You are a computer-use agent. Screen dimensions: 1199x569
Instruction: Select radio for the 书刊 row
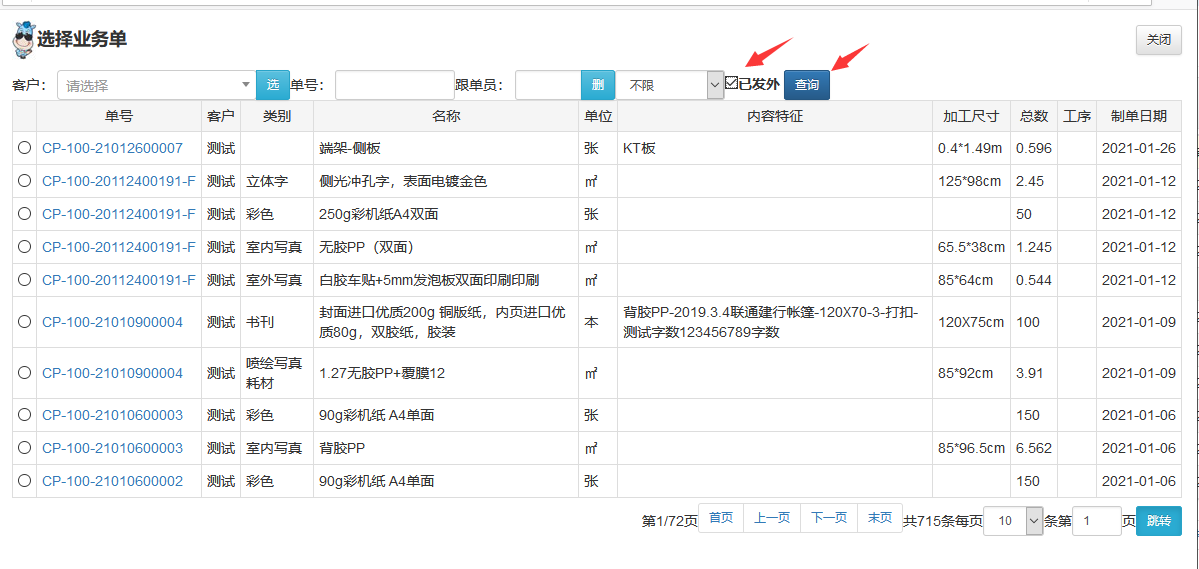24,321
